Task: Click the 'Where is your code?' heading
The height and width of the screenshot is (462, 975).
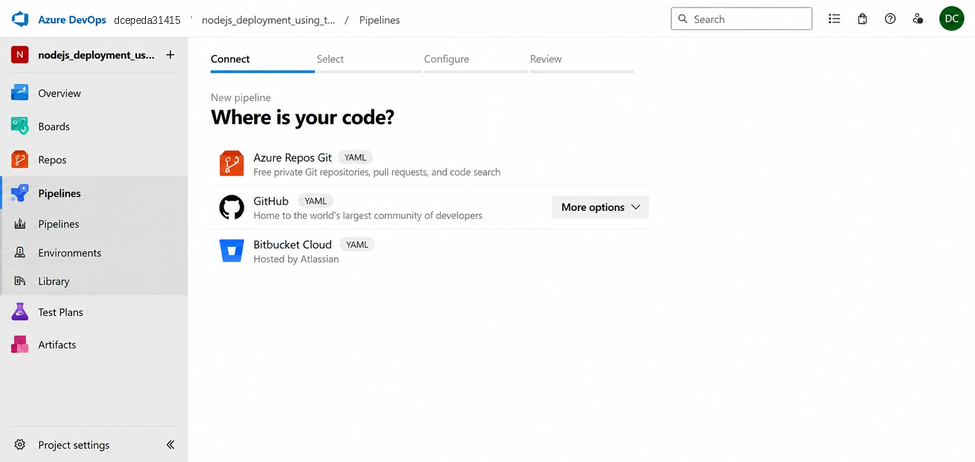Action: pyautogui.click(x=303, y=117)
